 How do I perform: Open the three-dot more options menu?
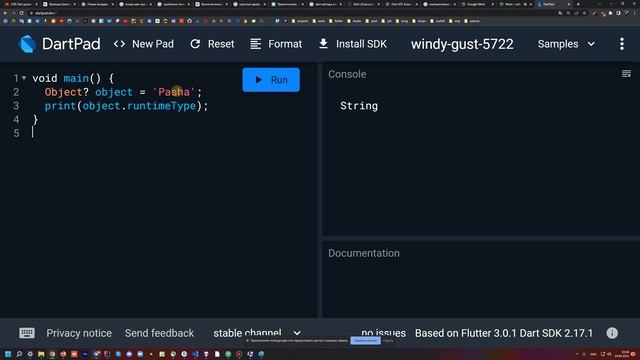coord(622,44)
